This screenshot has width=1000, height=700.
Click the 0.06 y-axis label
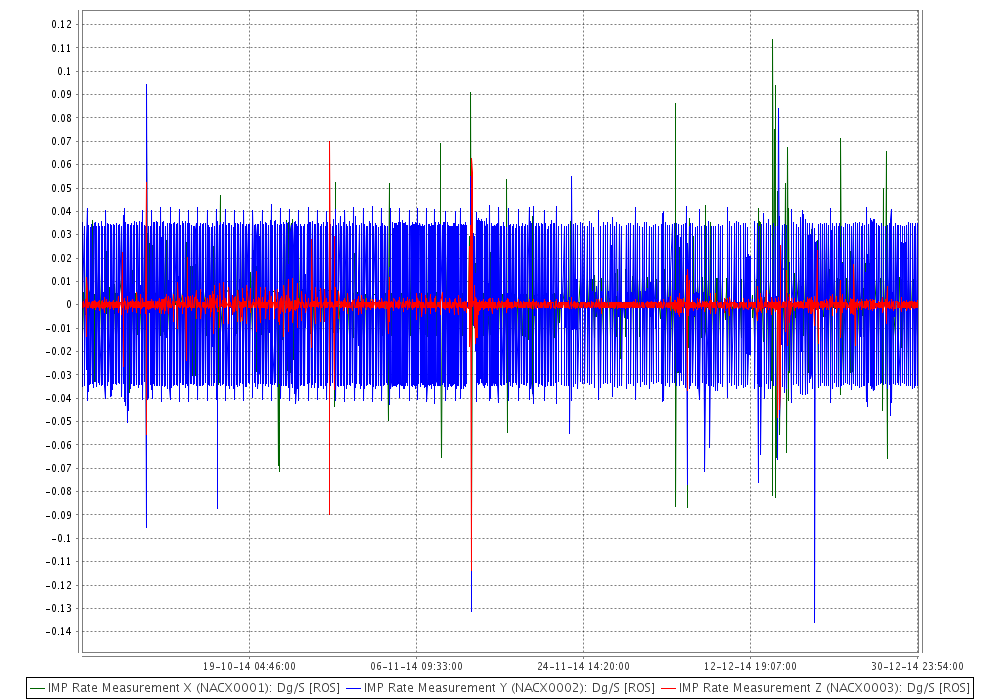point(62,164)
